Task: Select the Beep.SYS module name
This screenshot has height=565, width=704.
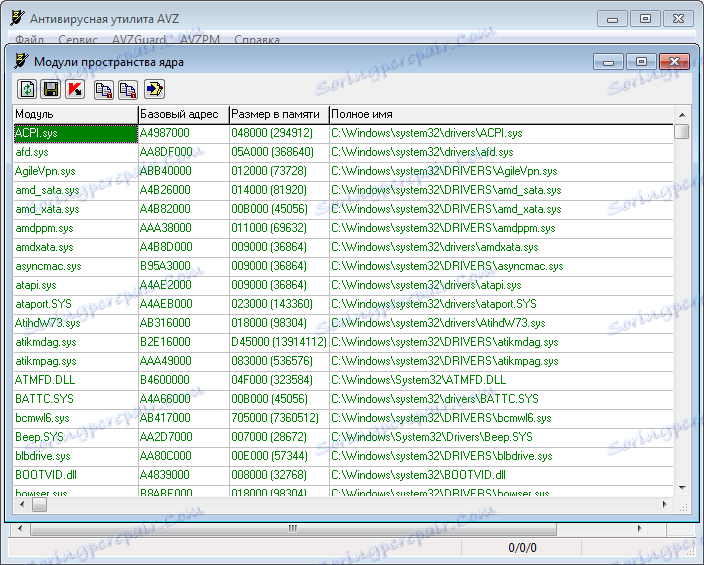Action: coord(39,437)
